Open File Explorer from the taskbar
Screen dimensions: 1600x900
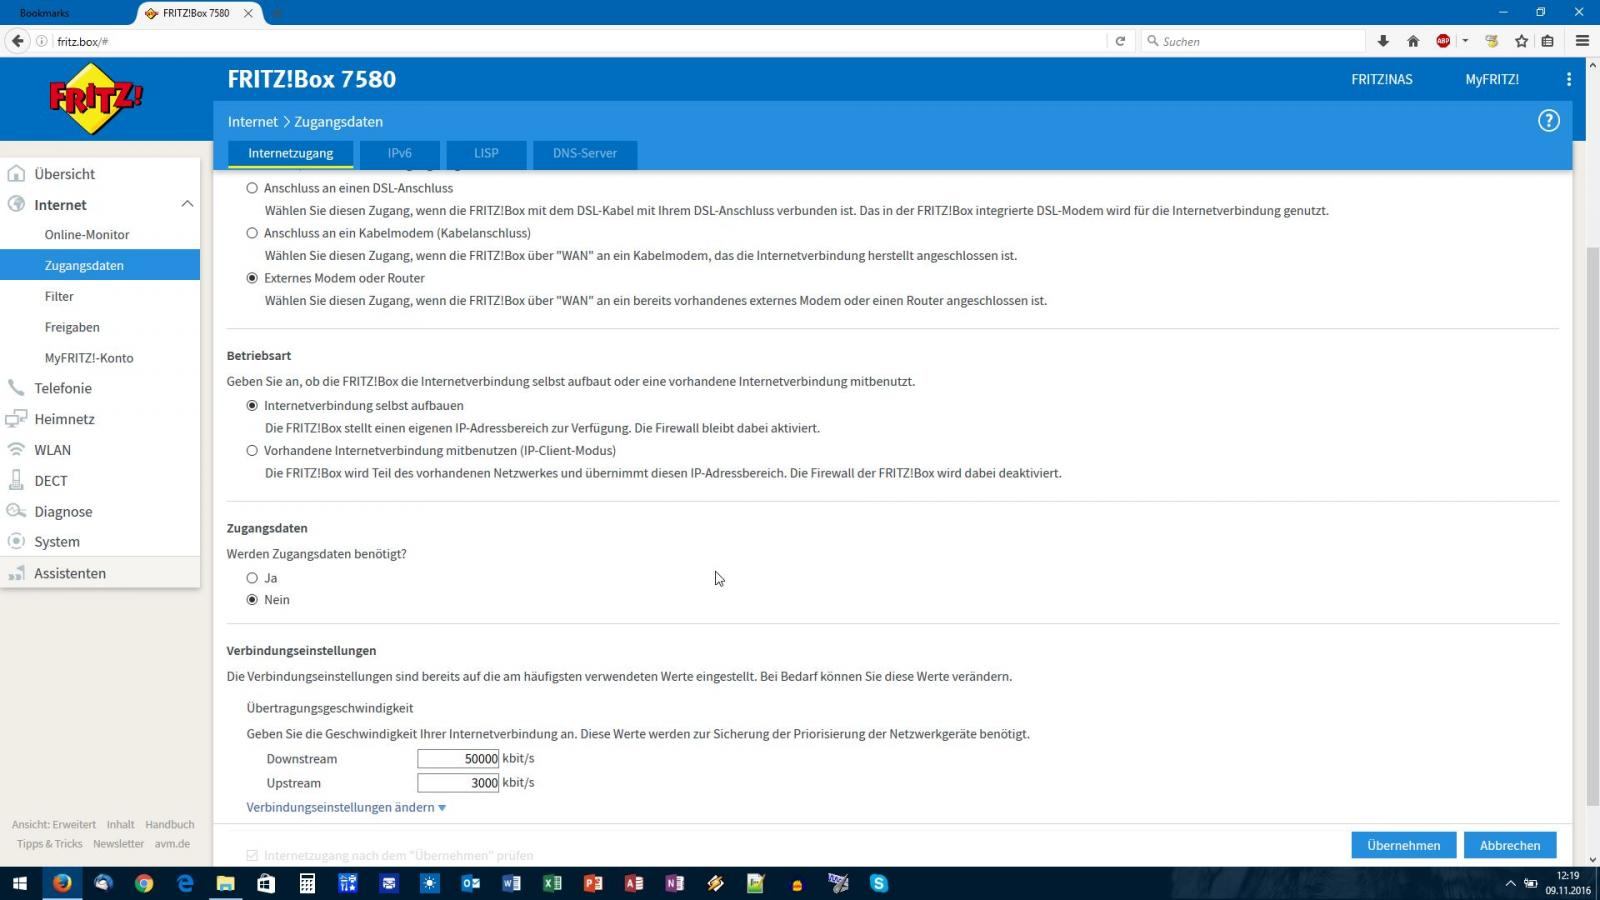click(x=226, y=883)
